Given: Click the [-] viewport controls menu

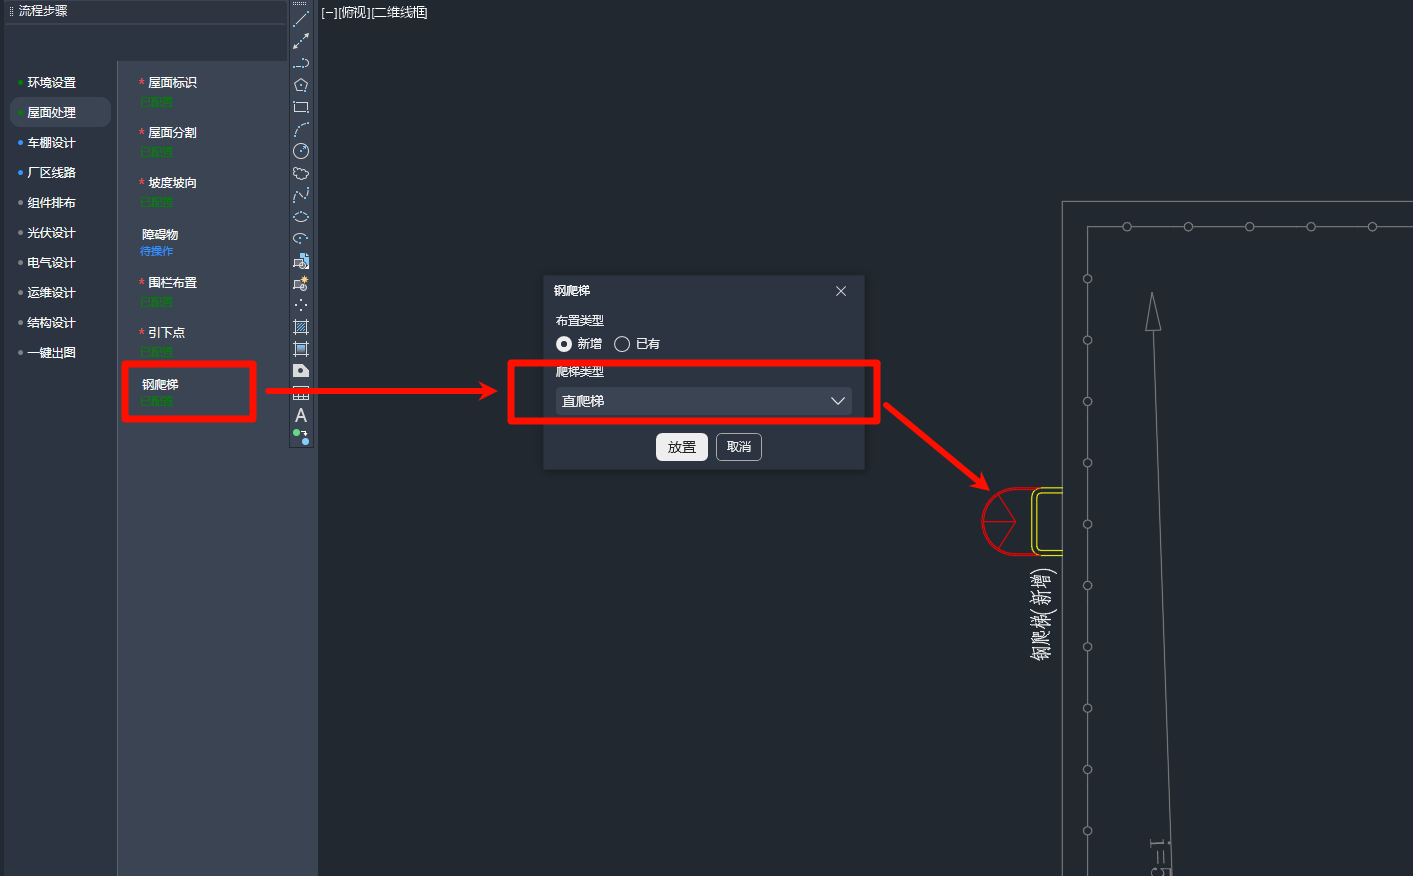Looking at the screenshot, I should 329,13.
